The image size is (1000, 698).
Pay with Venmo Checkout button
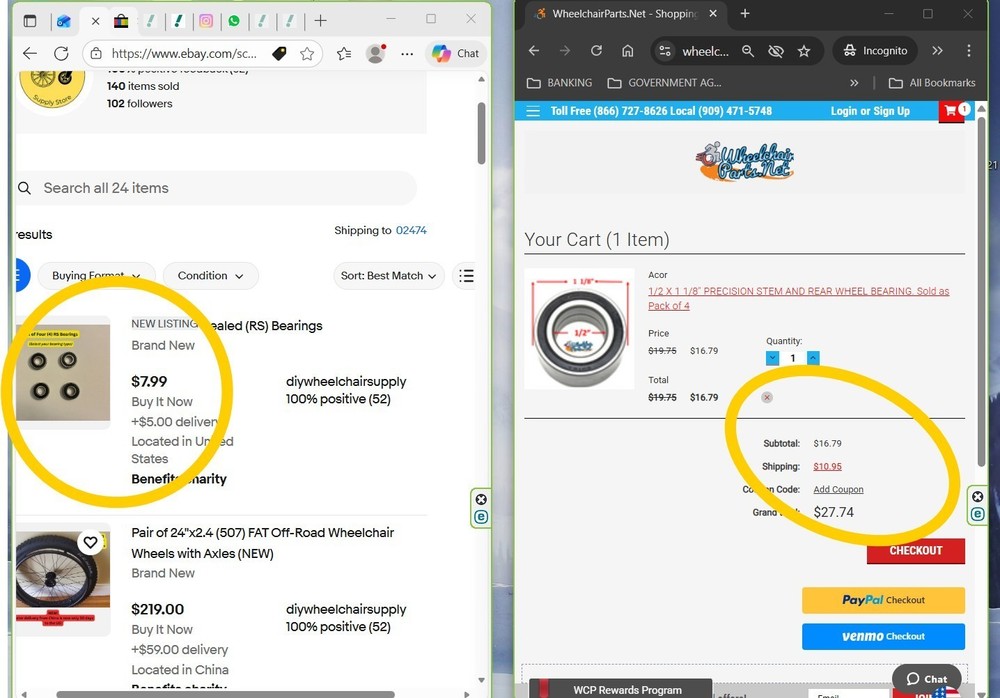click(883, 636)
